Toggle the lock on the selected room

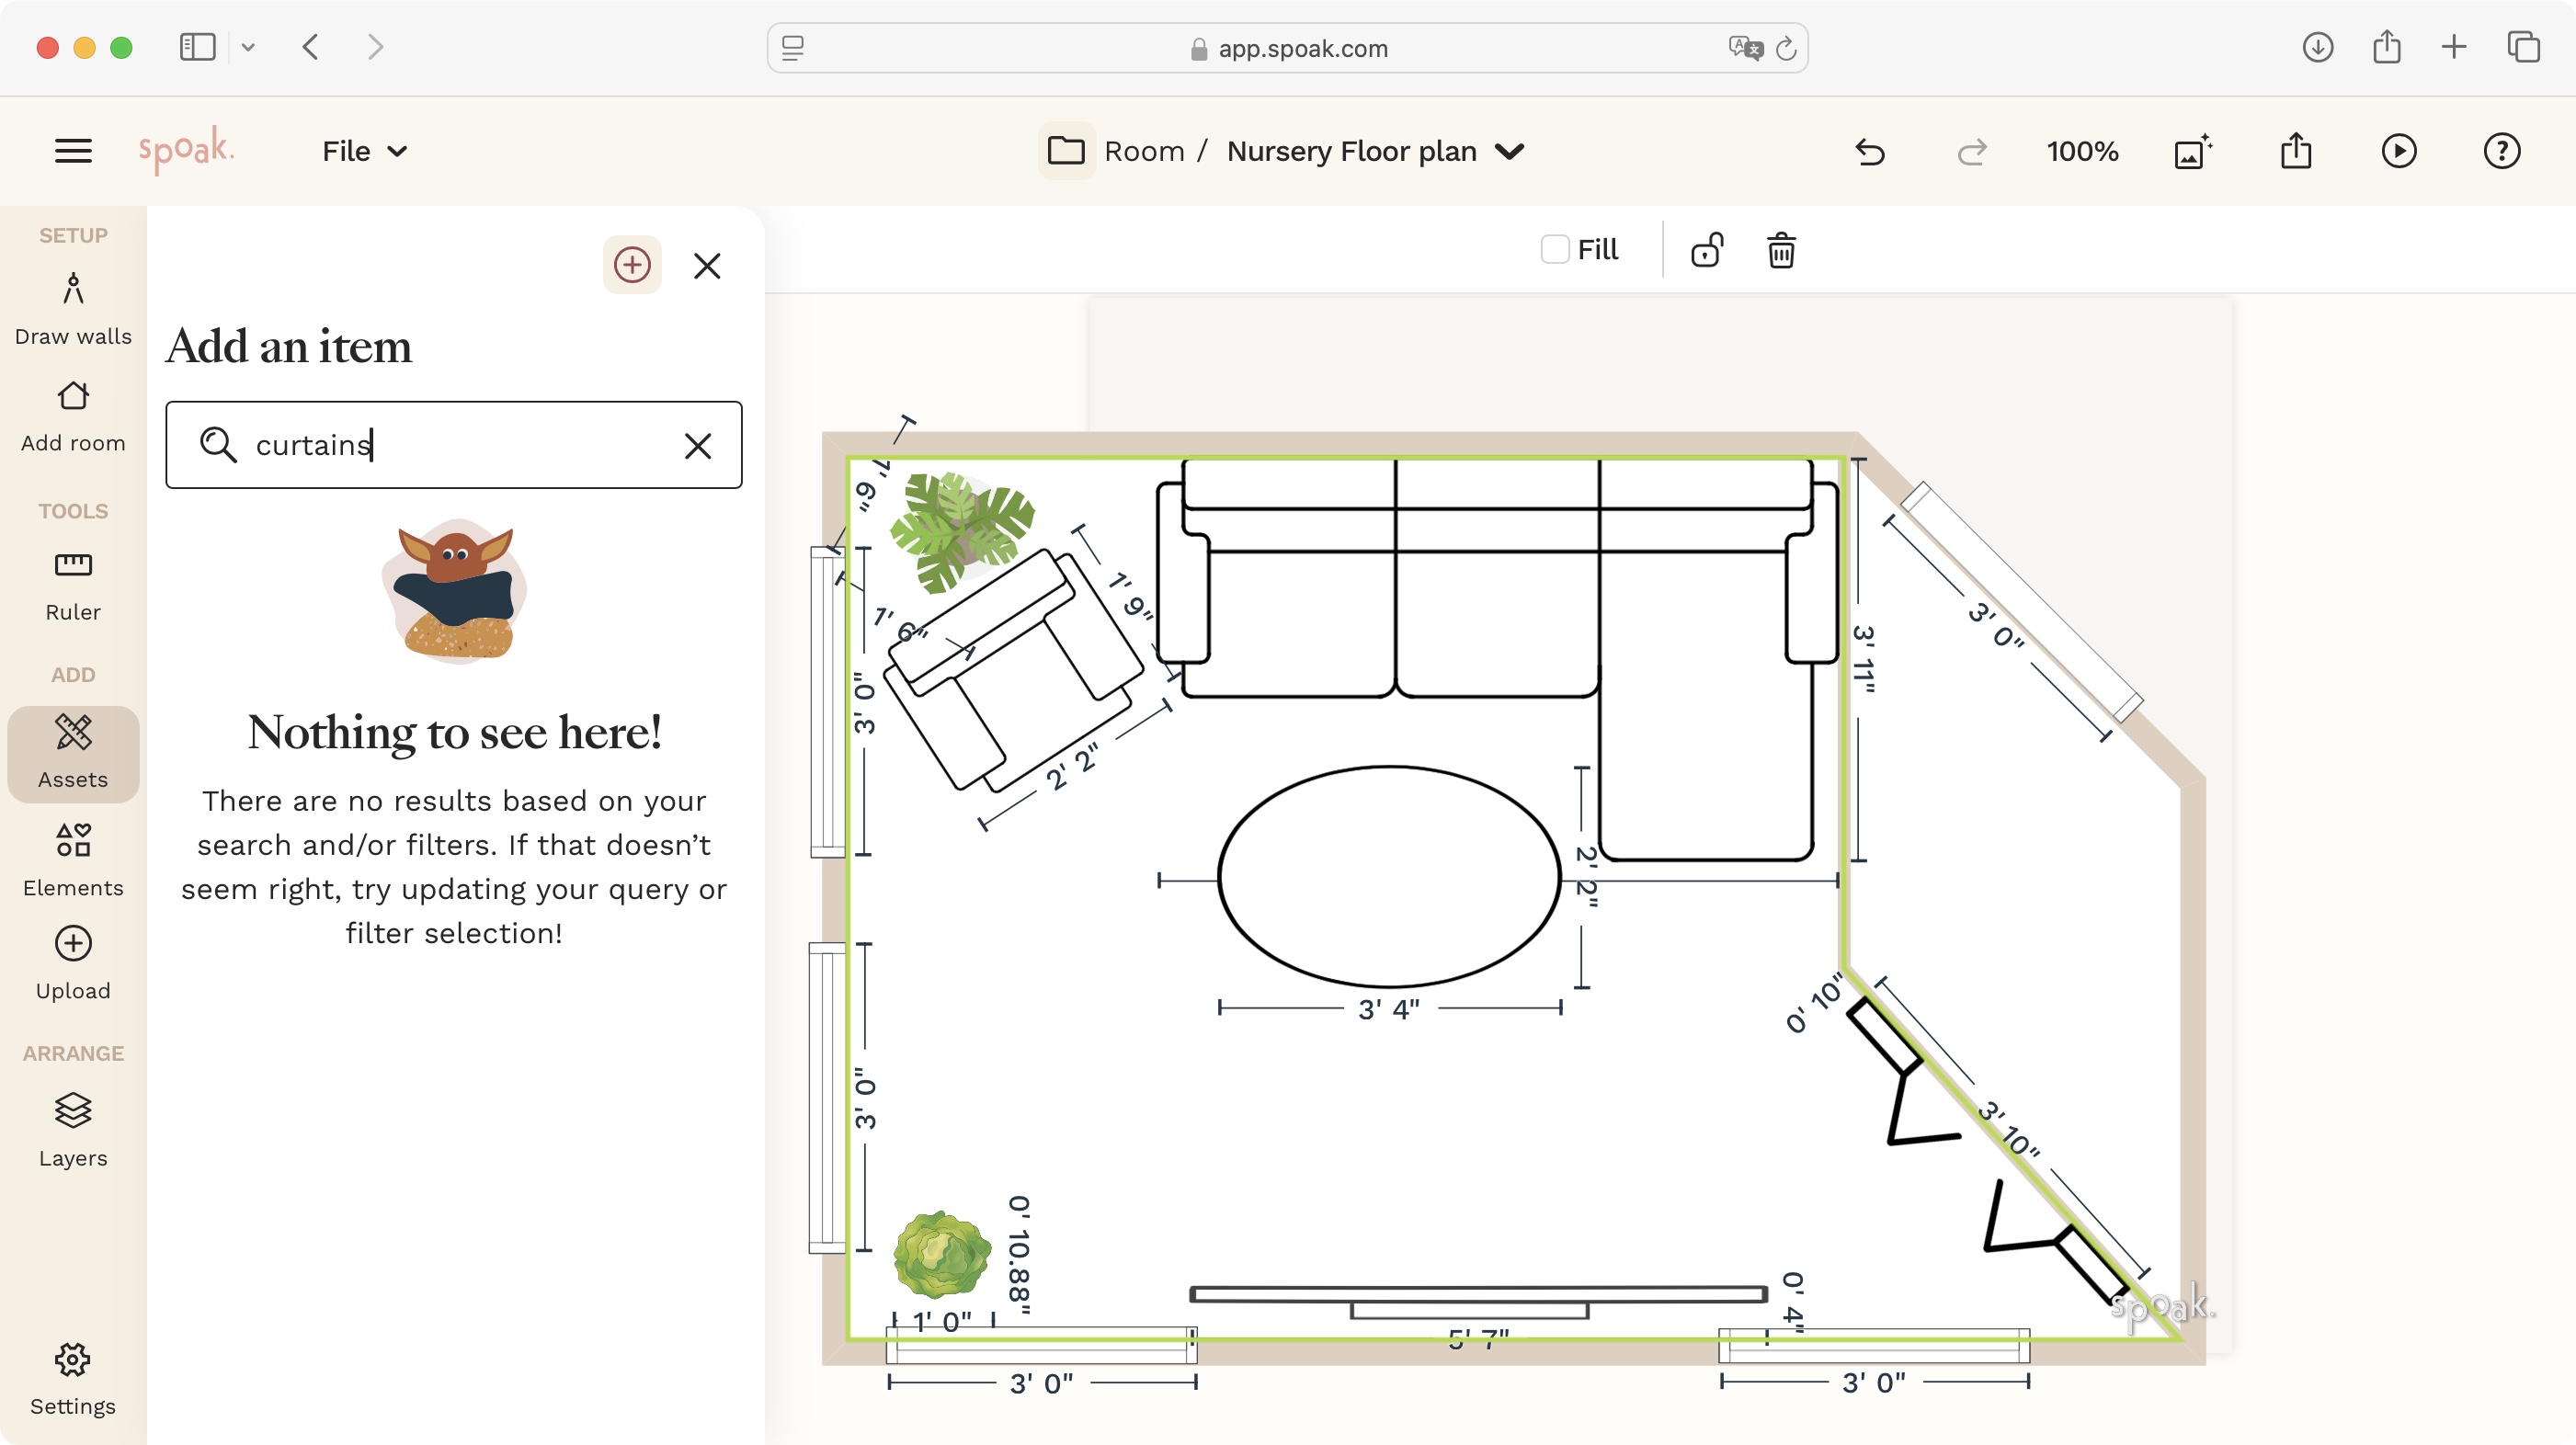pyautogui.click(x=1707, y=249)
